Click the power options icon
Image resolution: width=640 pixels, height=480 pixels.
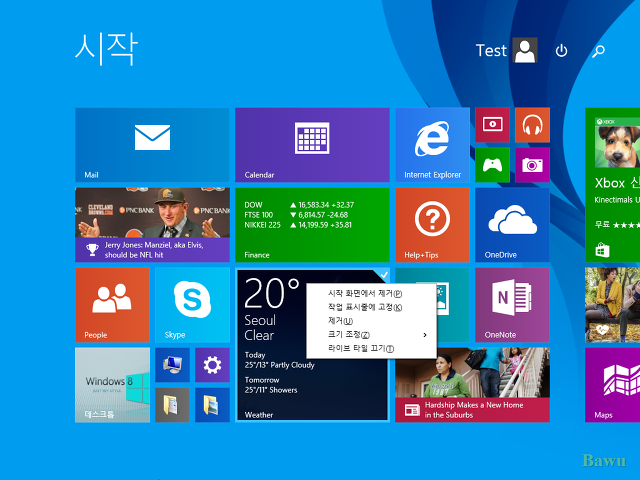[562, 51]
